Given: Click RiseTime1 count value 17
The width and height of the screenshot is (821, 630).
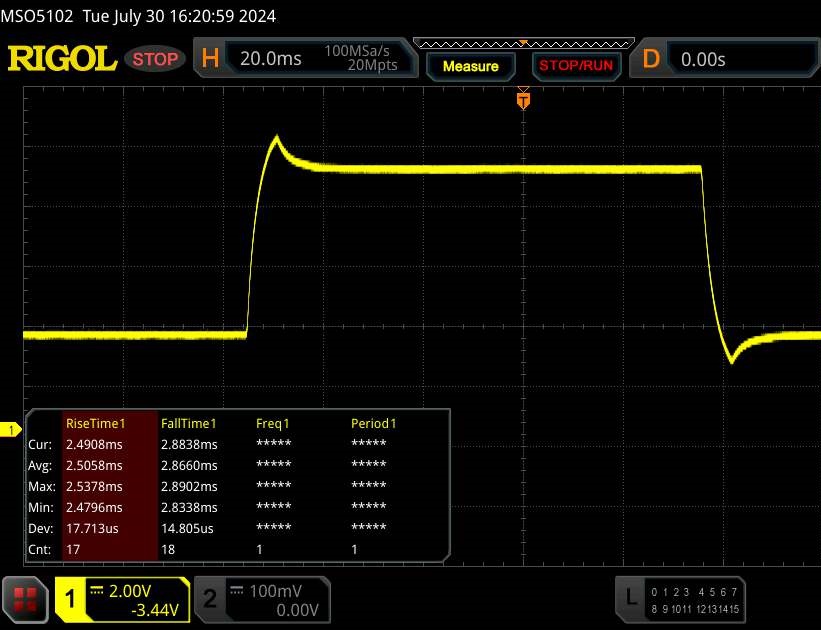Looking at the screenshot, I should [73, 549].
